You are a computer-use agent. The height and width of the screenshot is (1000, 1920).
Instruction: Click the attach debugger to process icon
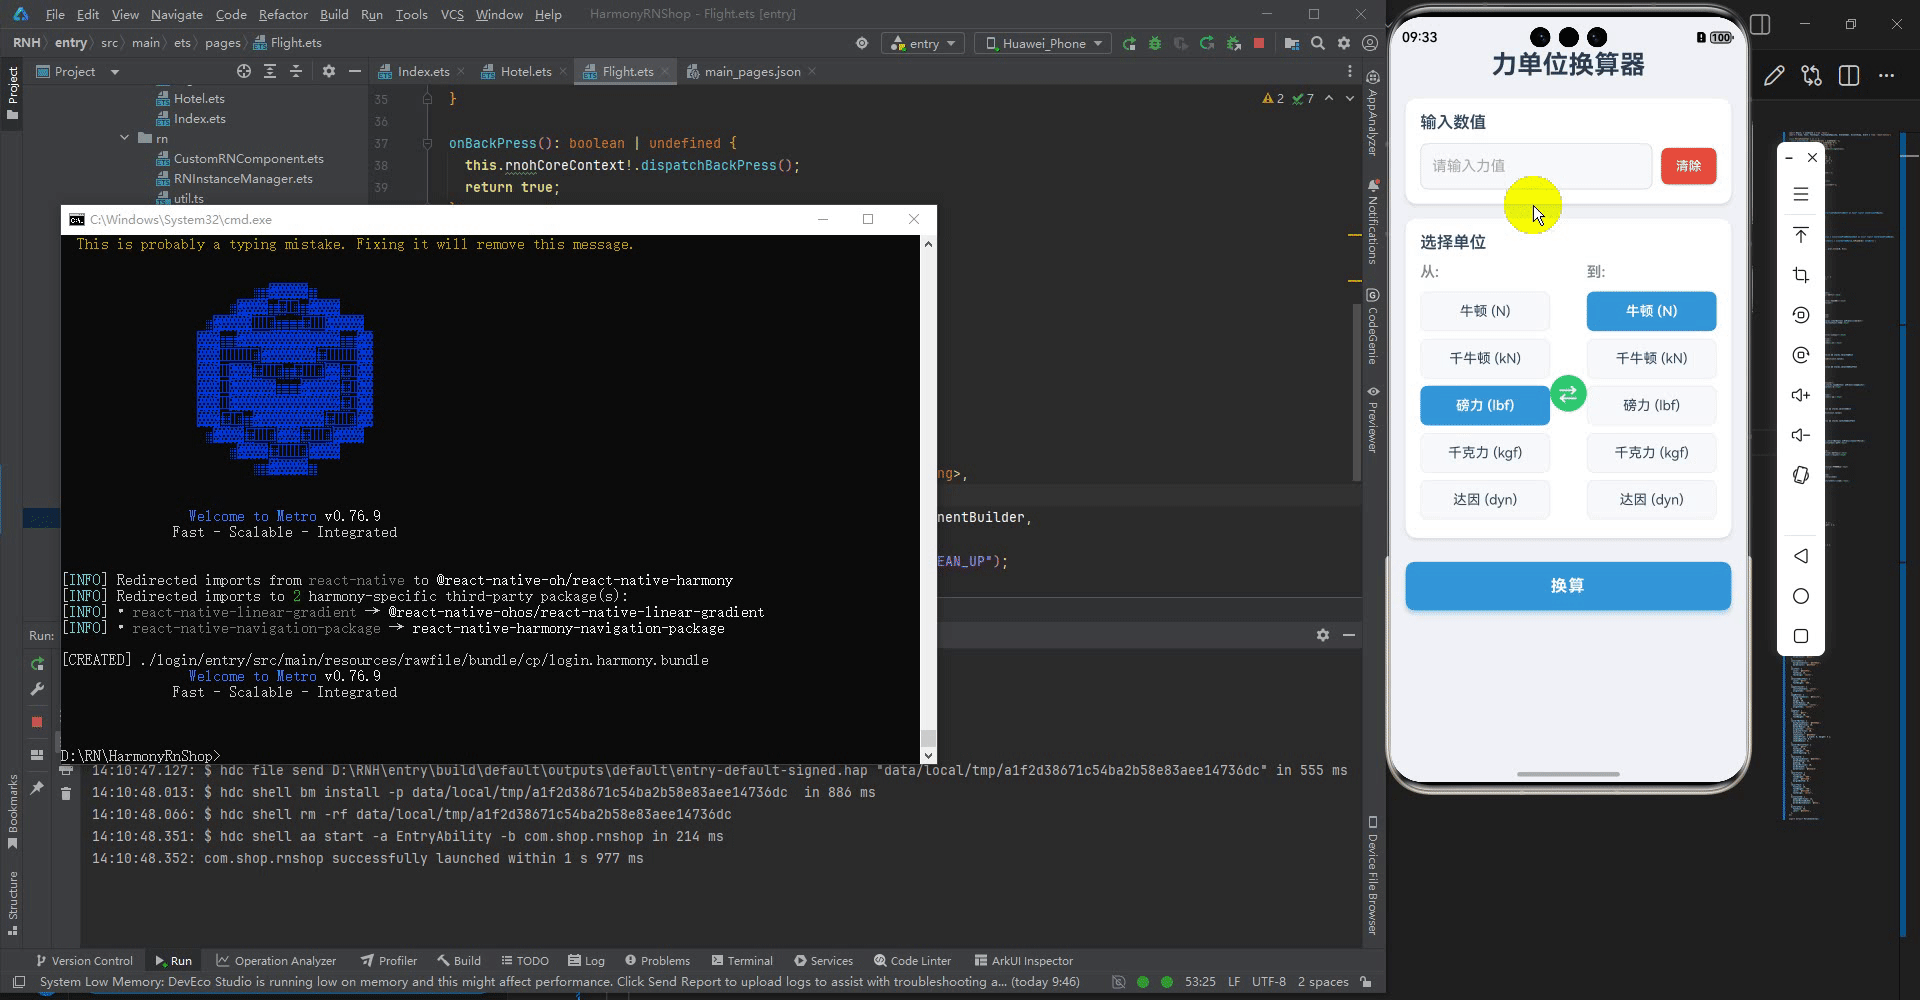point(1233,44)
